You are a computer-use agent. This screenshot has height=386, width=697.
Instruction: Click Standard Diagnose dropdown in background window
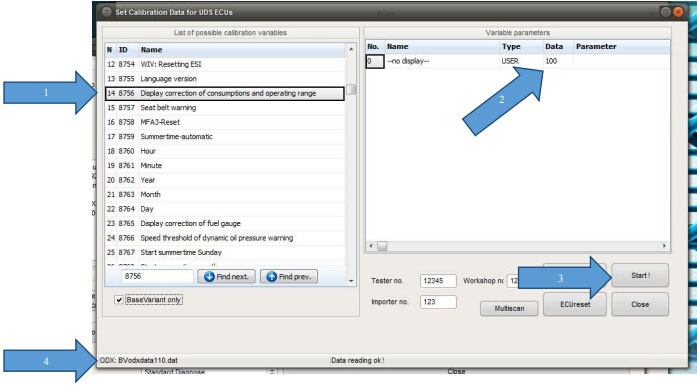pos(209,372)
